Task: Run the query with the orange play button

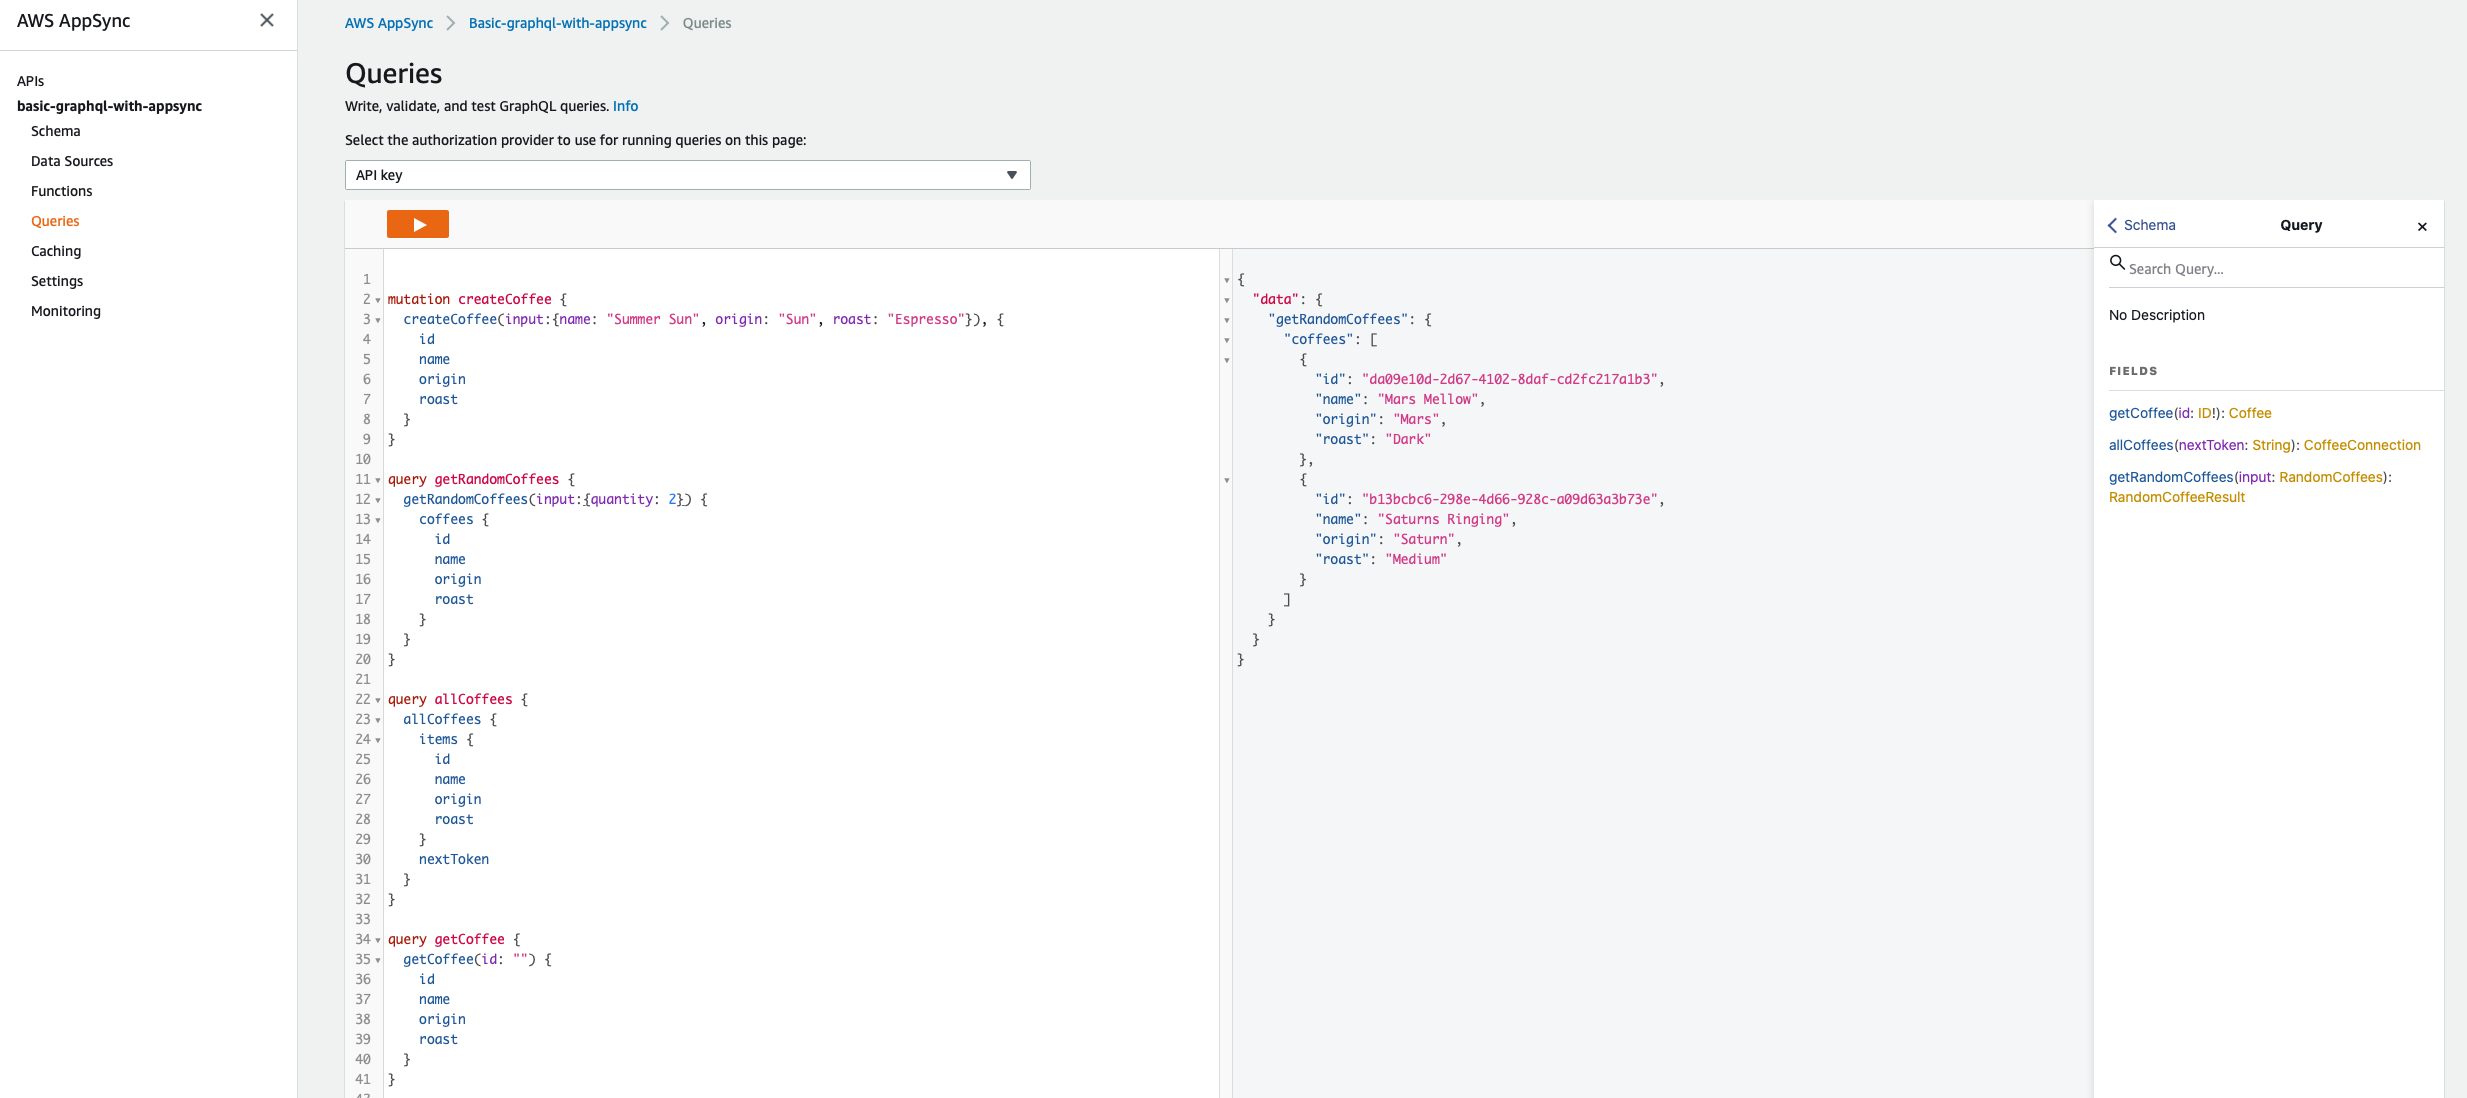Action: point(417,224)
